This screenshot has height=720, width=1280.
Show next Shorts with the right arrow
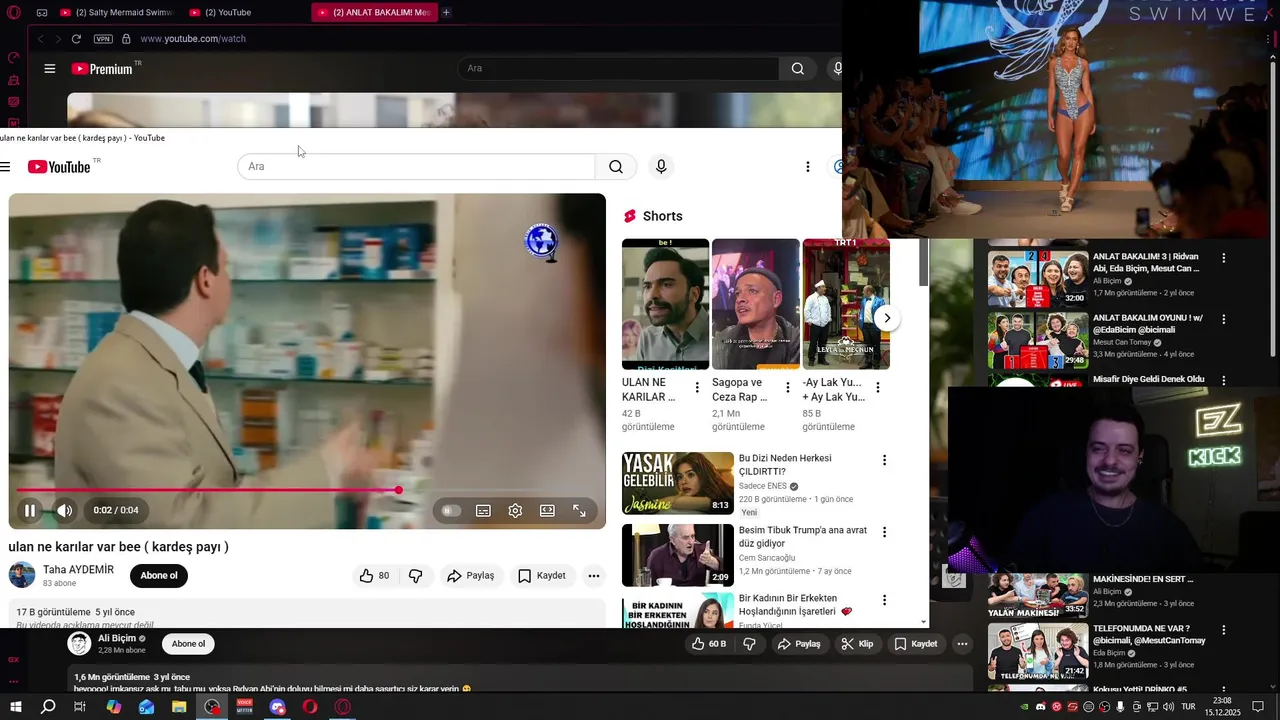pos(886,318)
